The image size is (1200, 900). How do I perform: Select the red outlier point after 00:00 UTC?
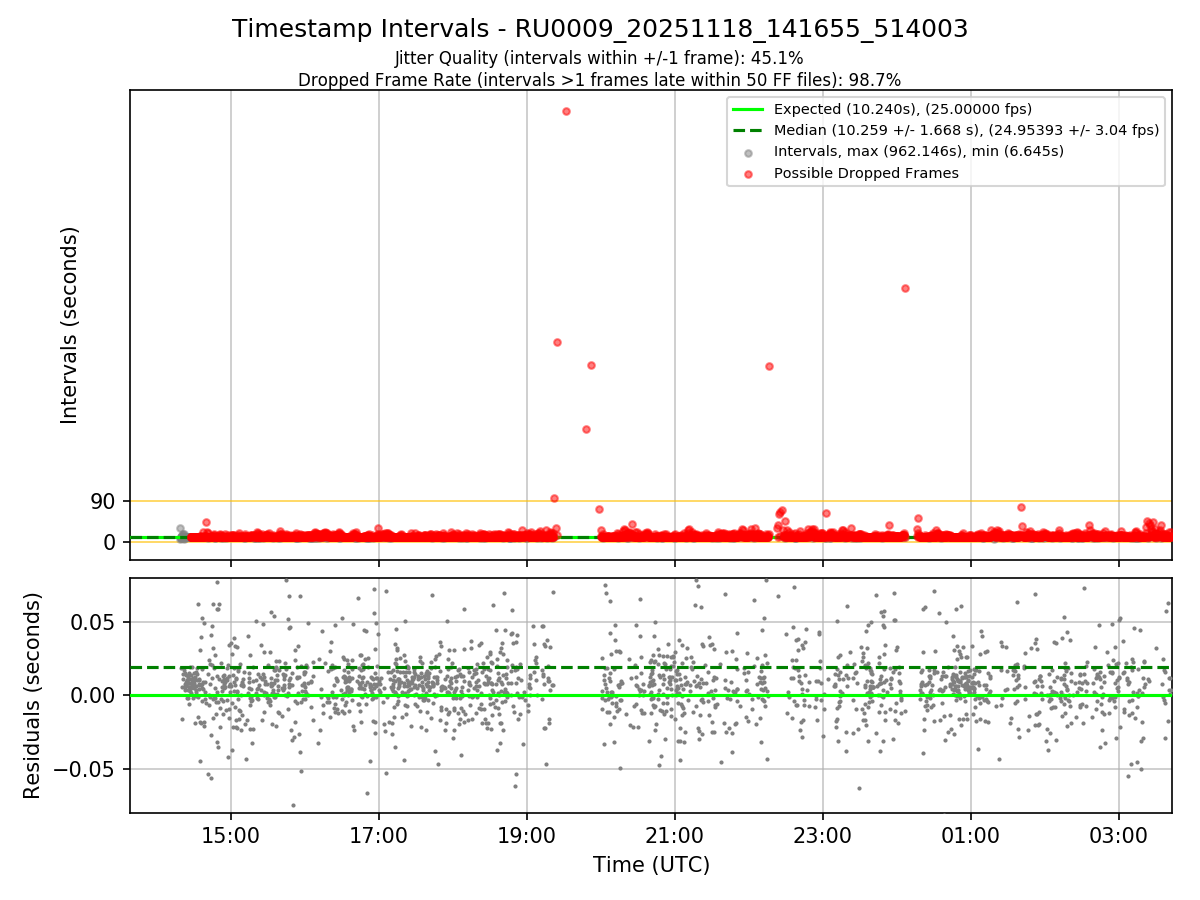(x=905, y=288)
